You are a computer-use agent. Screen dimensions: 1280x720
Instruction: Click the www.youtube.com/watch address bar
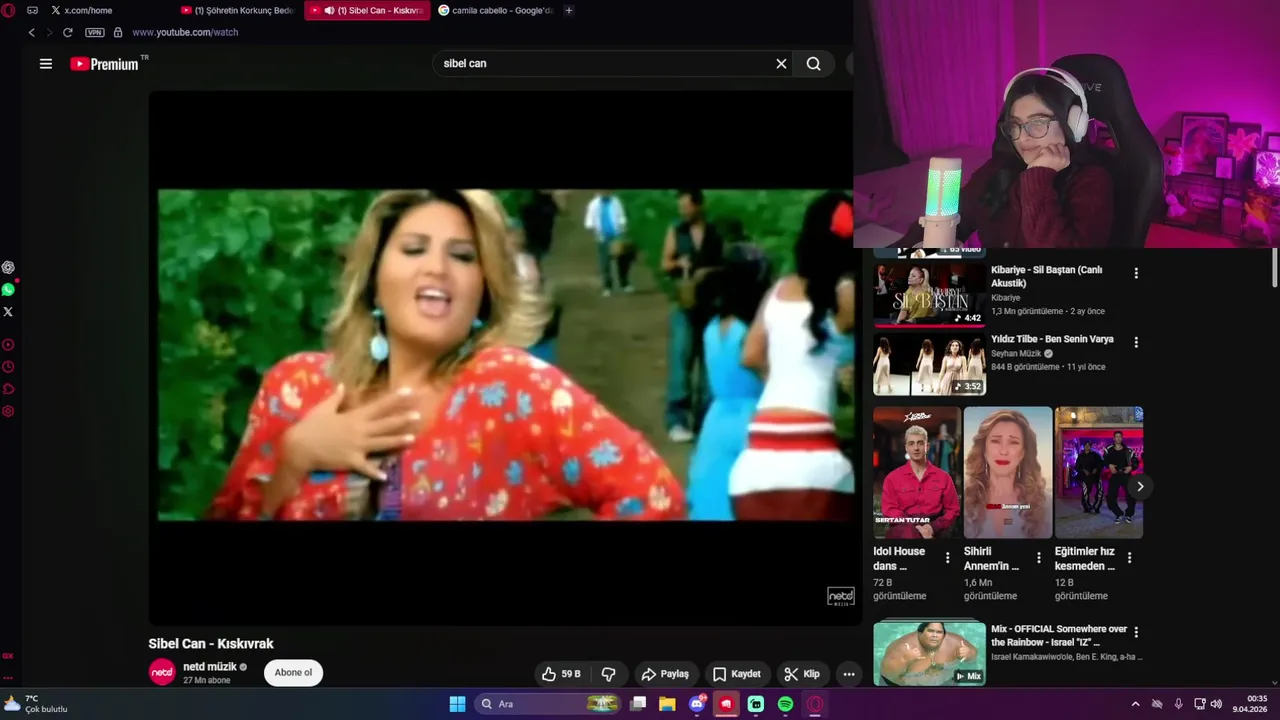coord(185,32)
